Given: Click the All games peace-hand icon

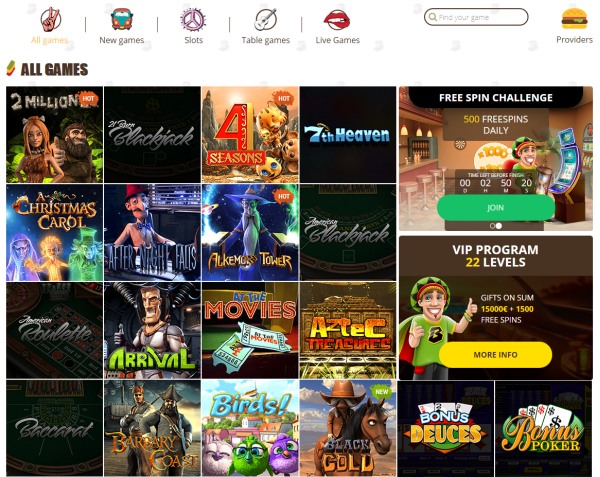Looking at the screenshot, I should pos(51,20).
